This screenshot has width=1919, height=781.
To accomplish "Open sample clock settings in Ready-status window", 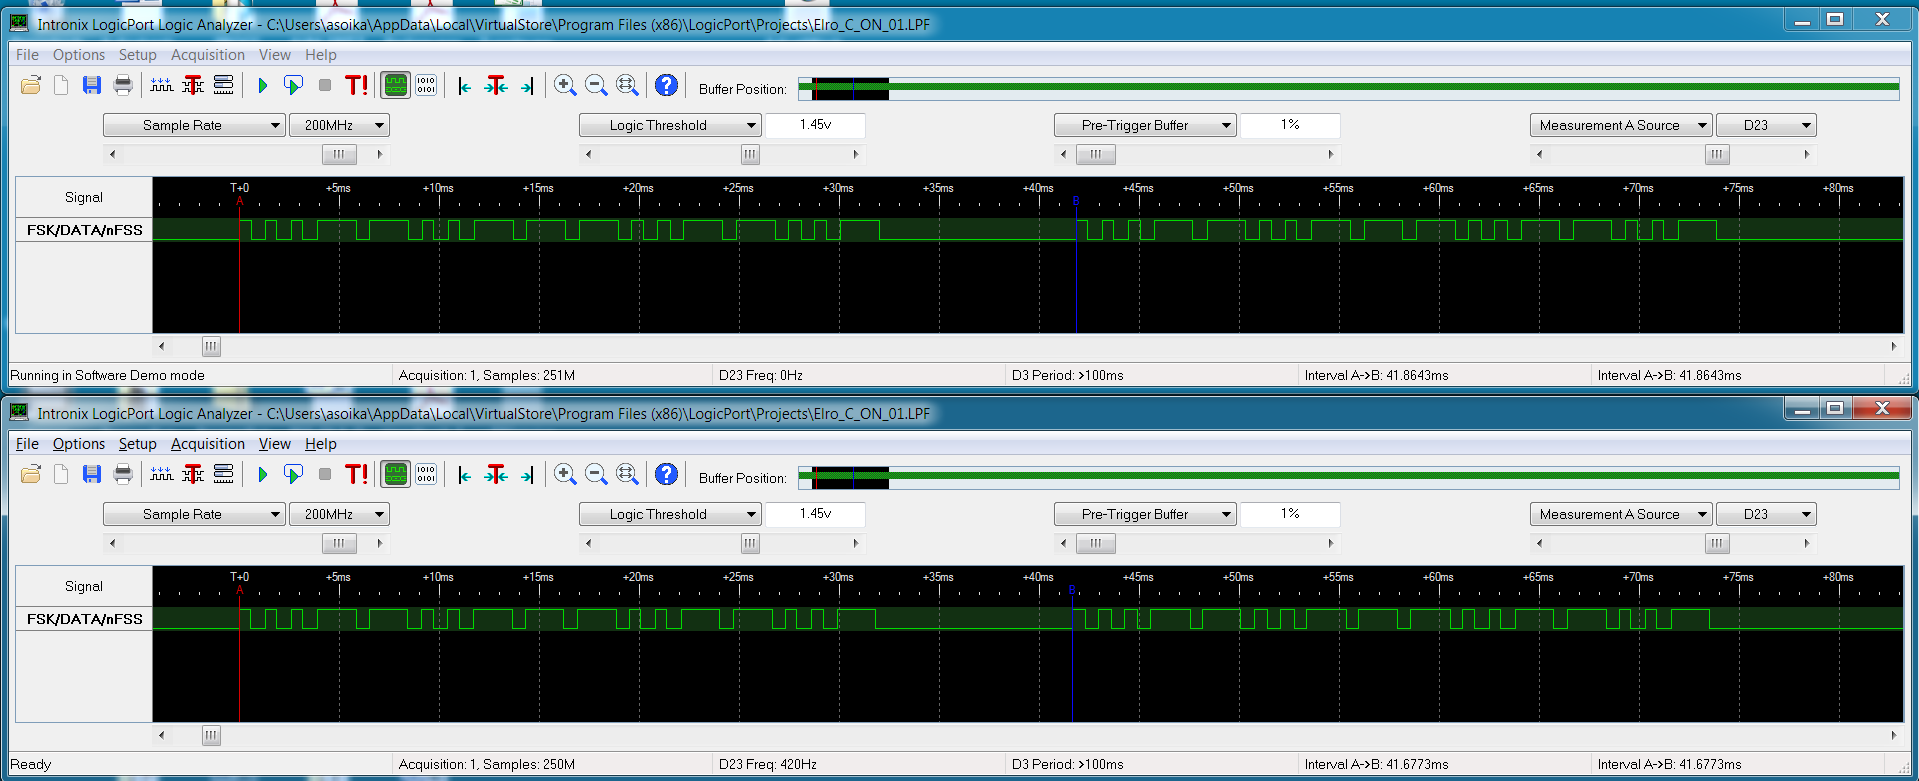I will click(x=162, y=474).
